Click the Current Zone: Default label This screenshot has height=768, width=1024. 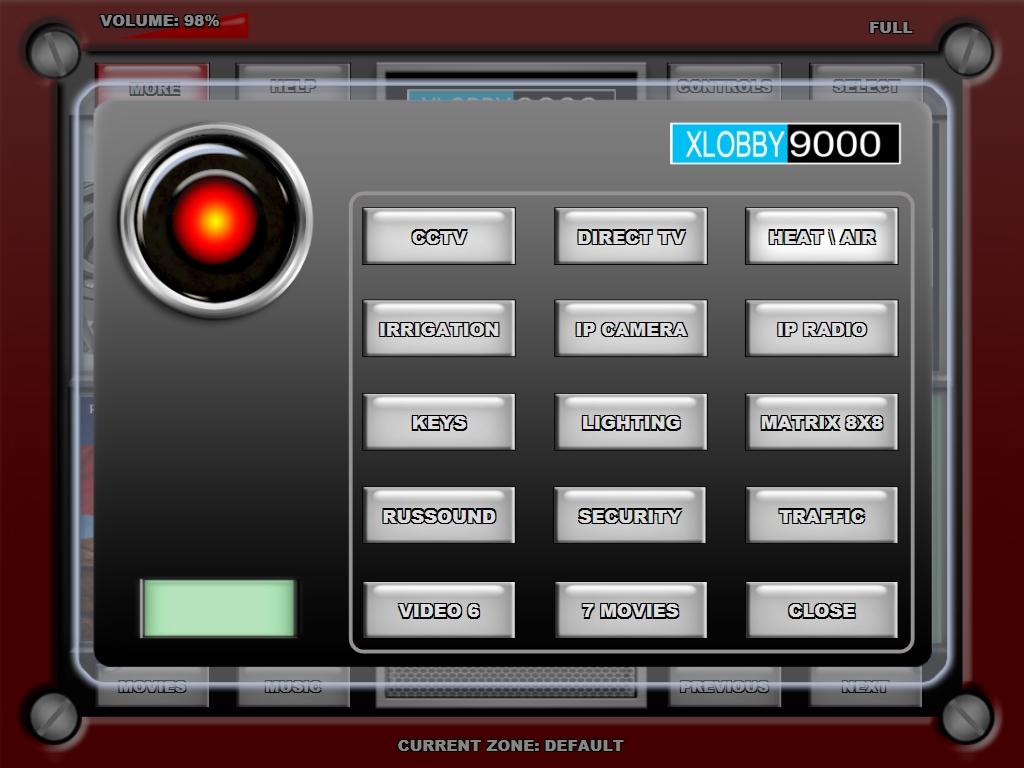click(x=510, y=745)
